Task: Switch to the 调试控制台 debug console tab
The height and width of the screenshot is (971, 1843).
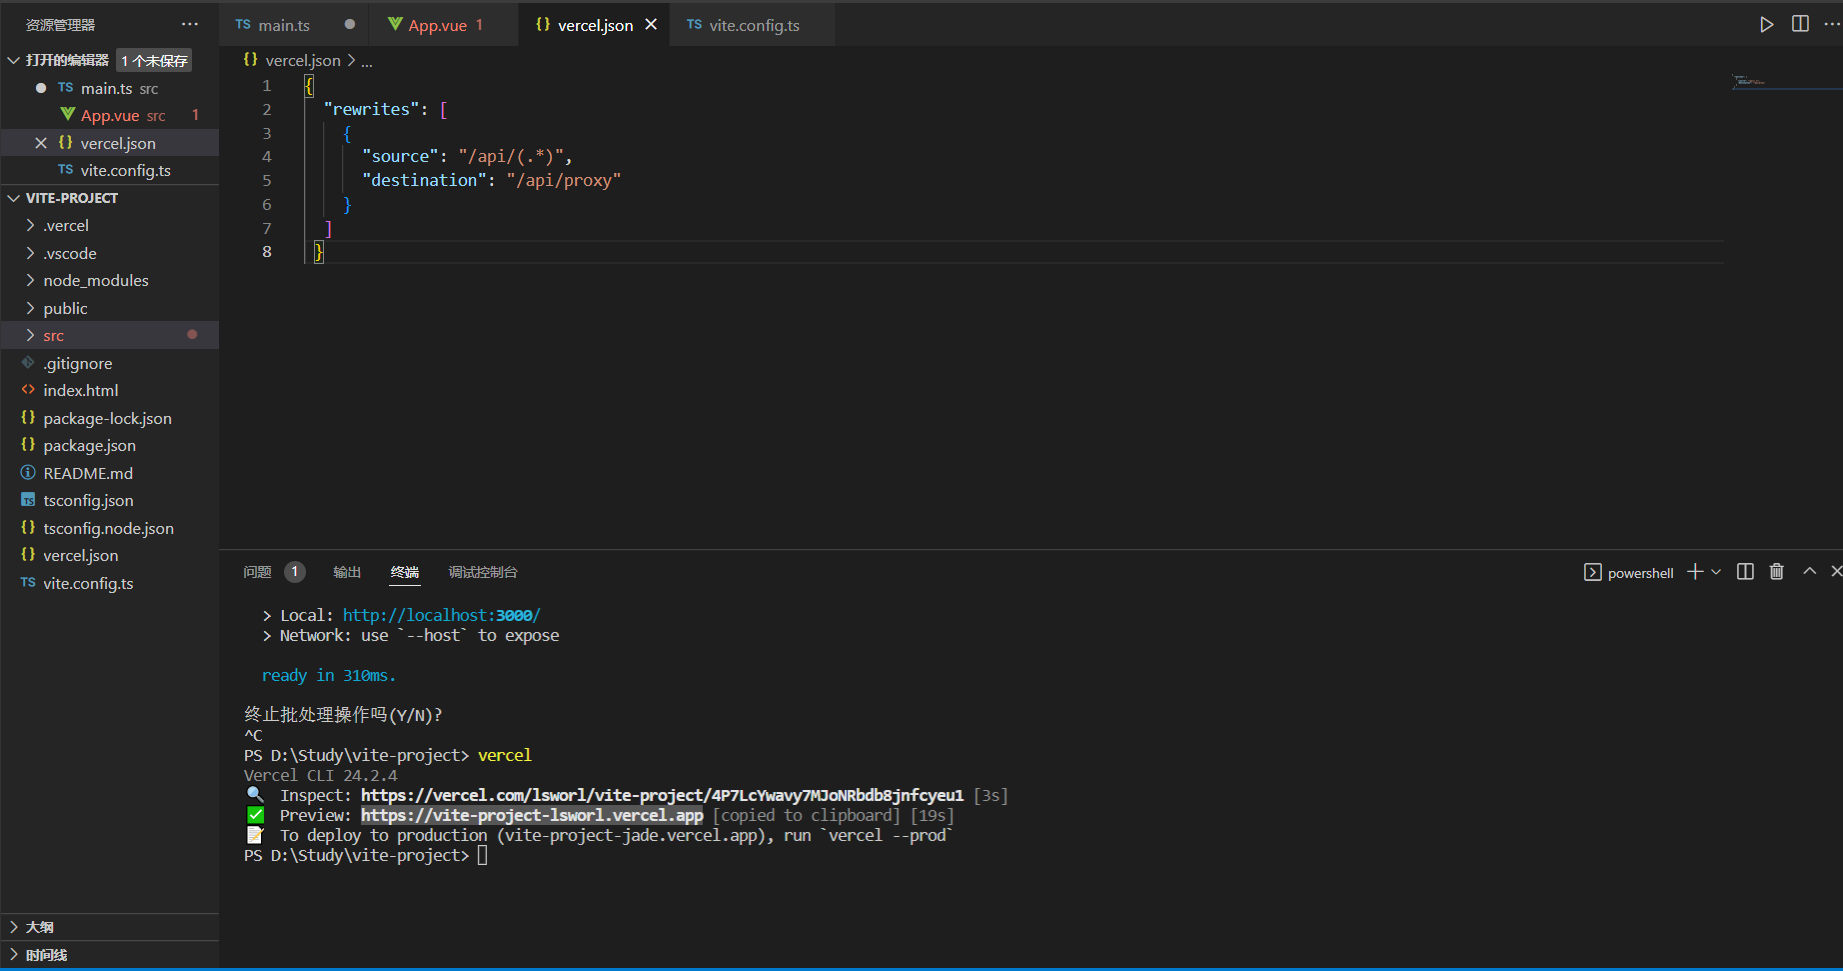Action: [x=483, y=572]
